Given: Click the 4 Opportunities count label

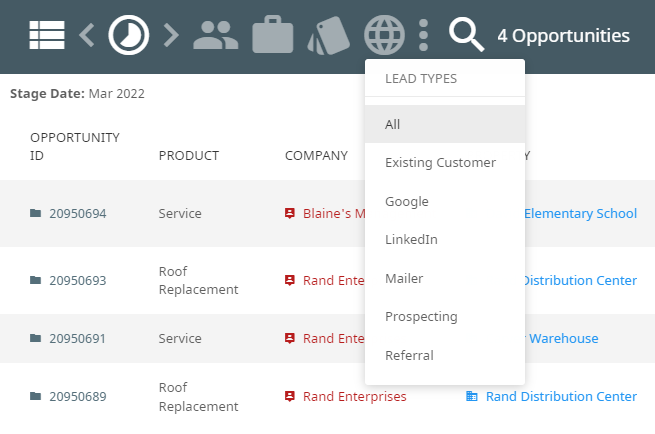Looking at the screenshot, I should click(564, 36).
